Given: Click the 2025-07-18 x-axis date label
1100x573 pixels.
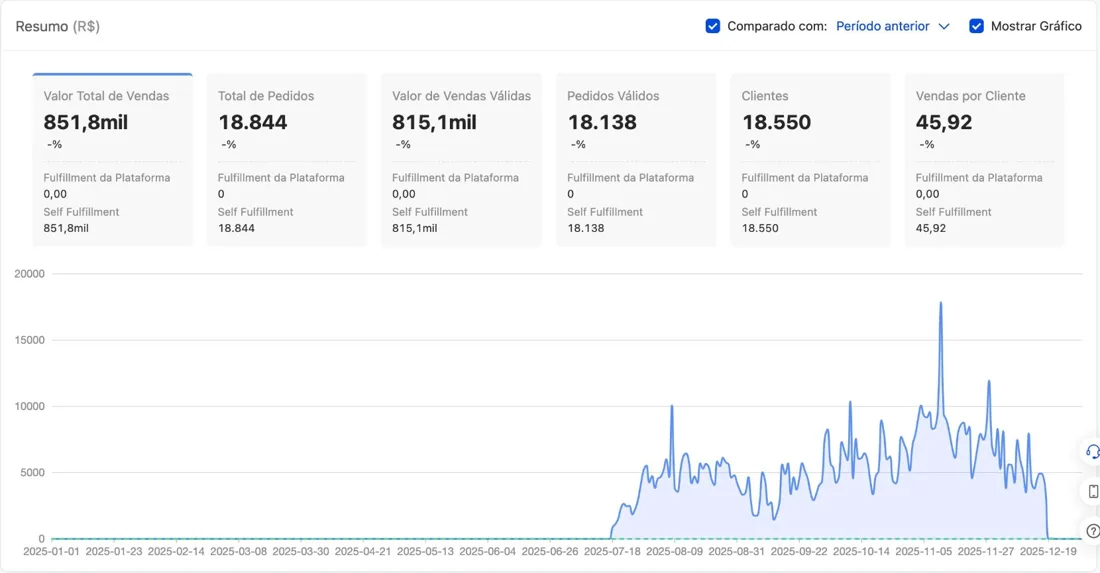Looking at the screenshot, I should click(x=612, y=551).
